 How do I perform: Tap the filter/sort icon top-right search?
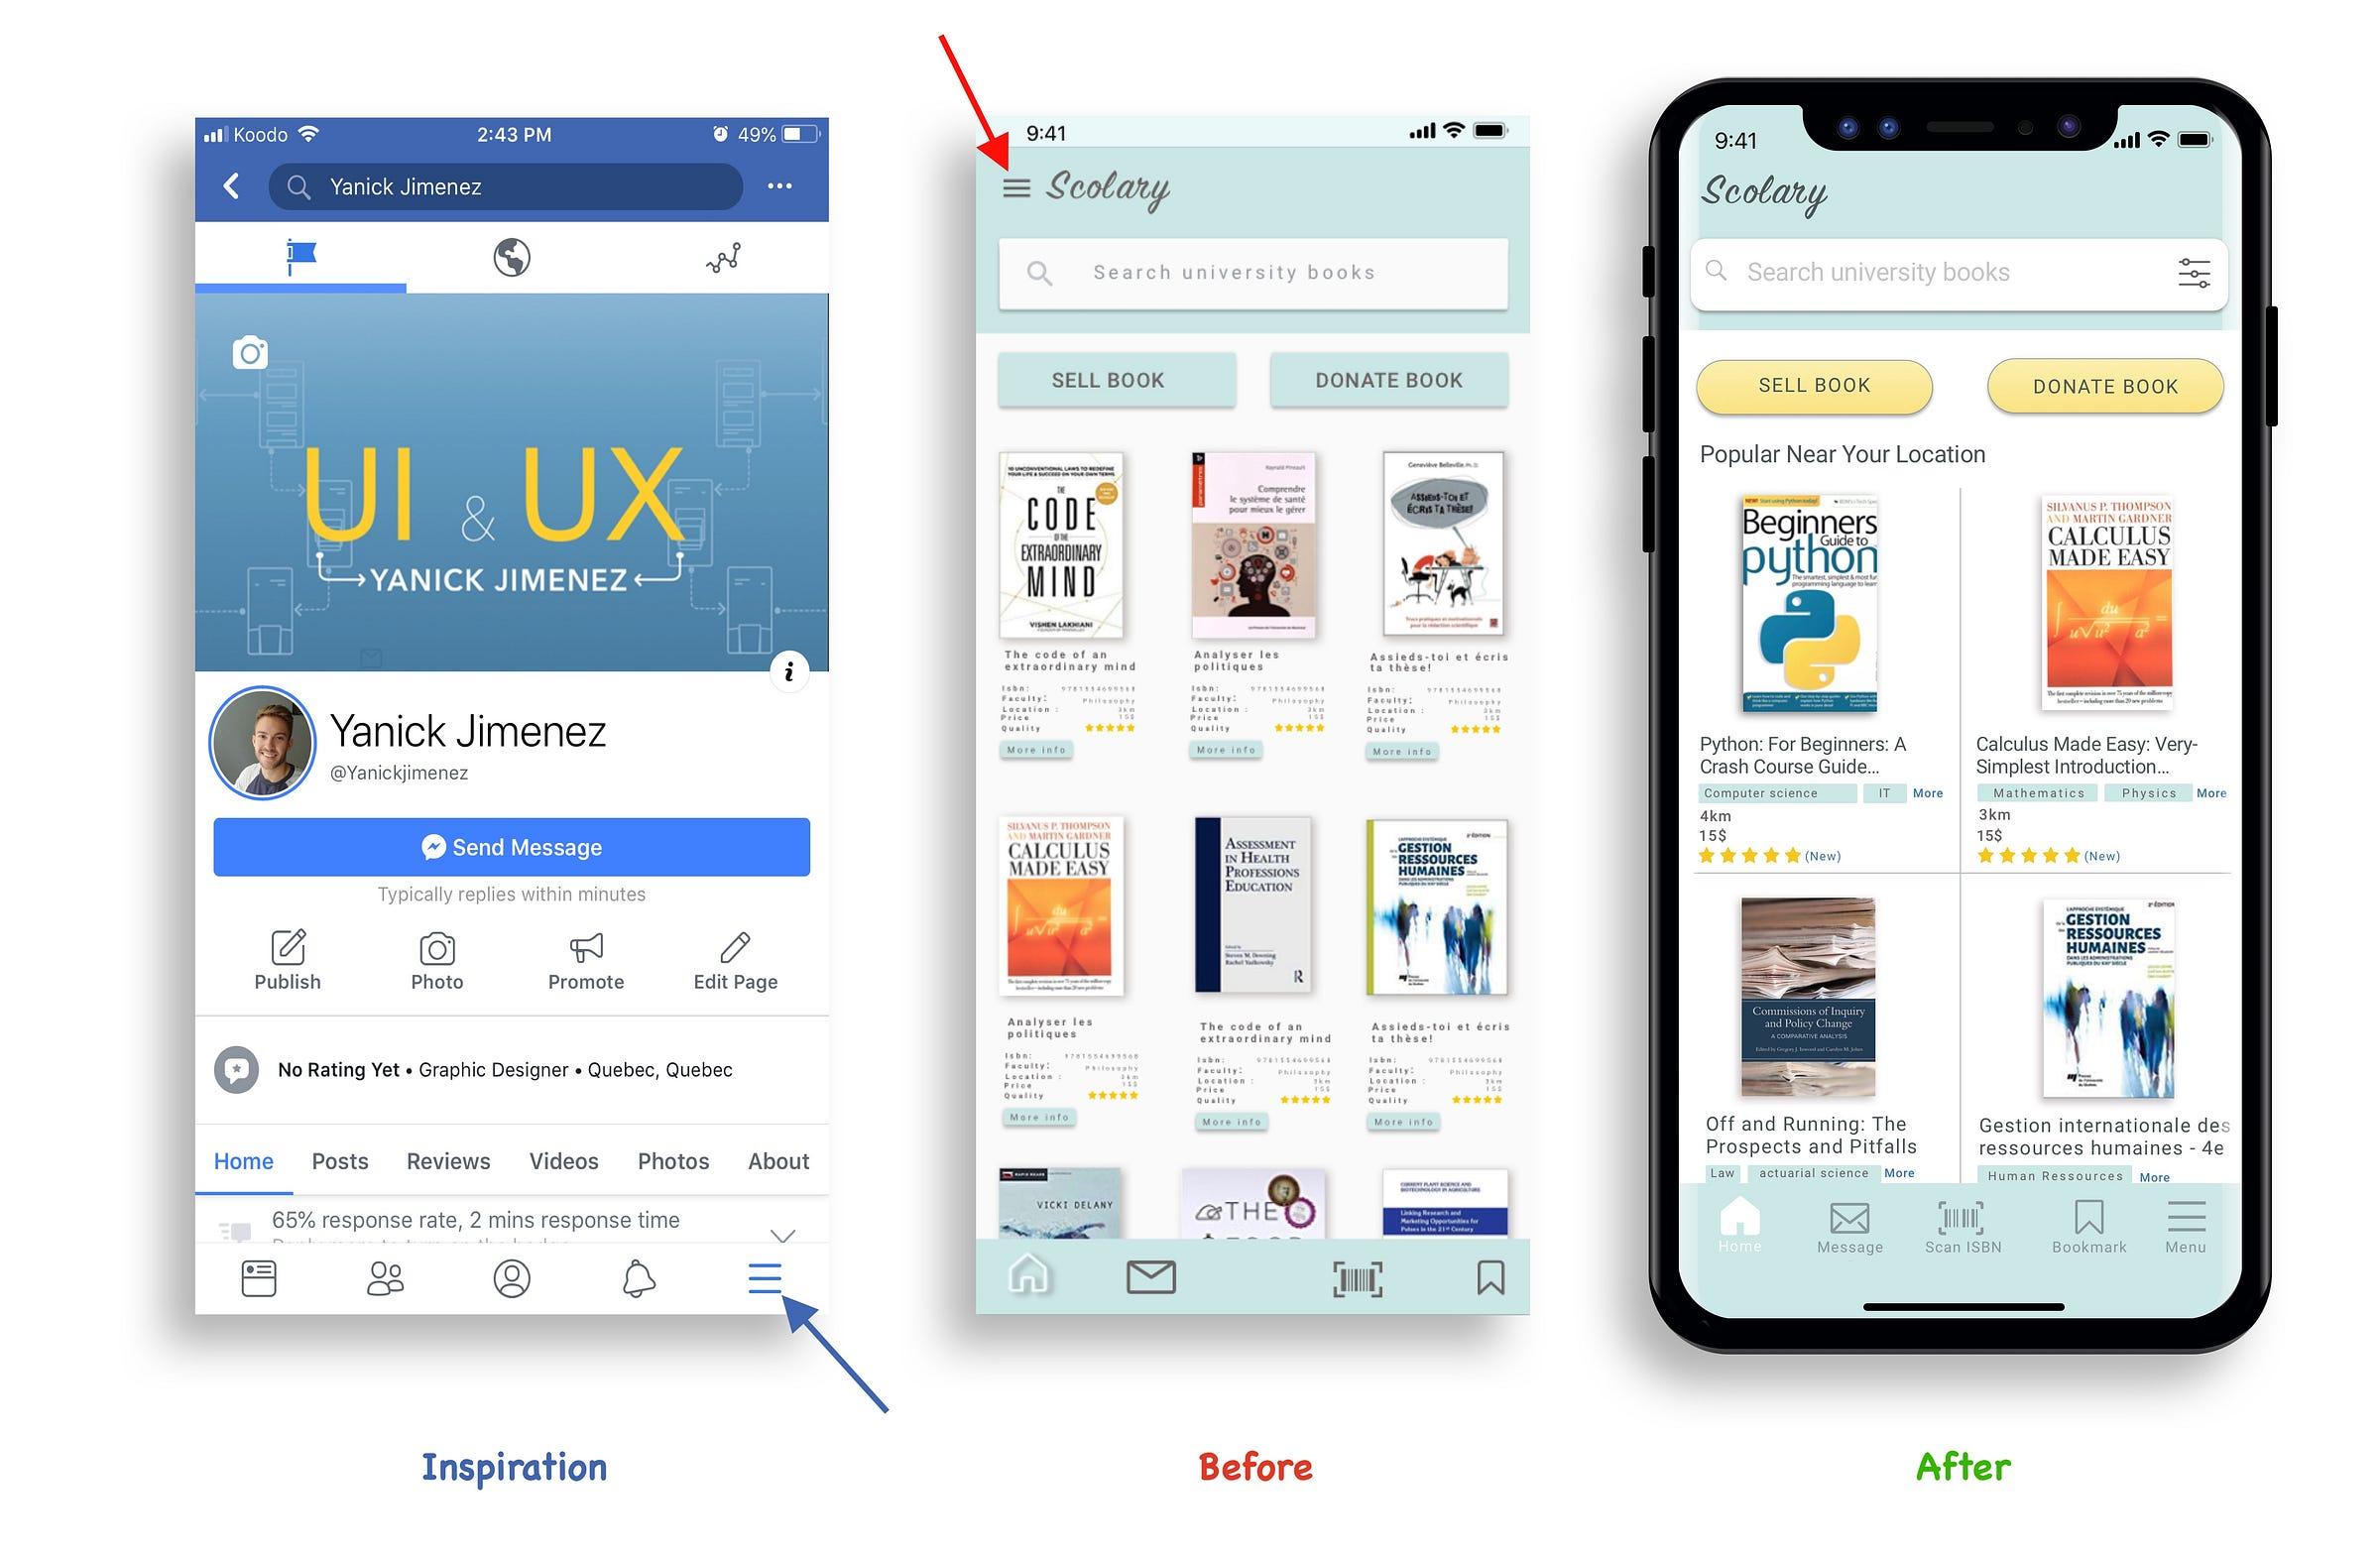[x=2191, y=273]
